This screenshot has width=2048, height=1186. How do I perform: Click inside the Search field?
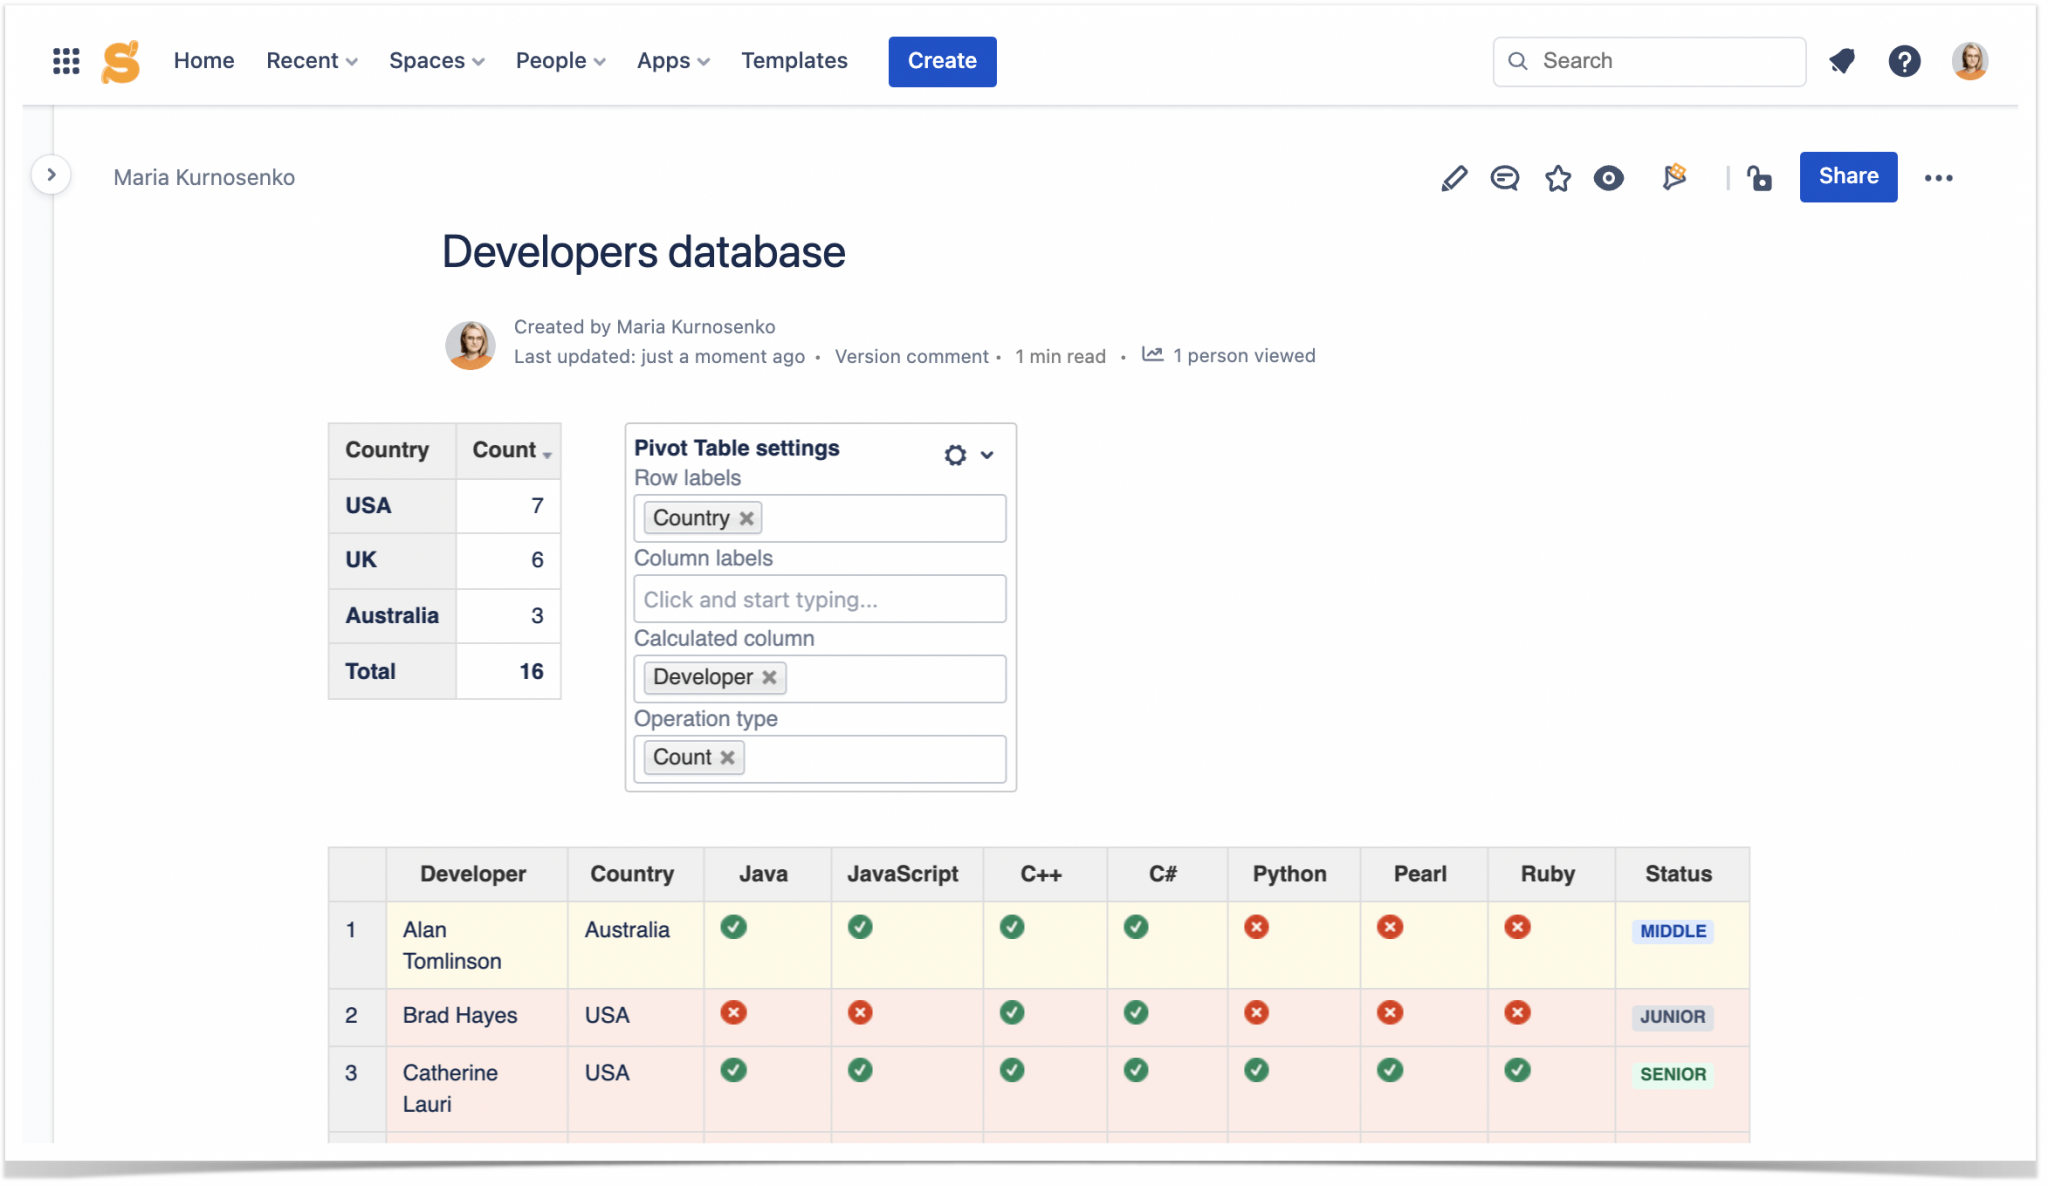coord(1648,61)
